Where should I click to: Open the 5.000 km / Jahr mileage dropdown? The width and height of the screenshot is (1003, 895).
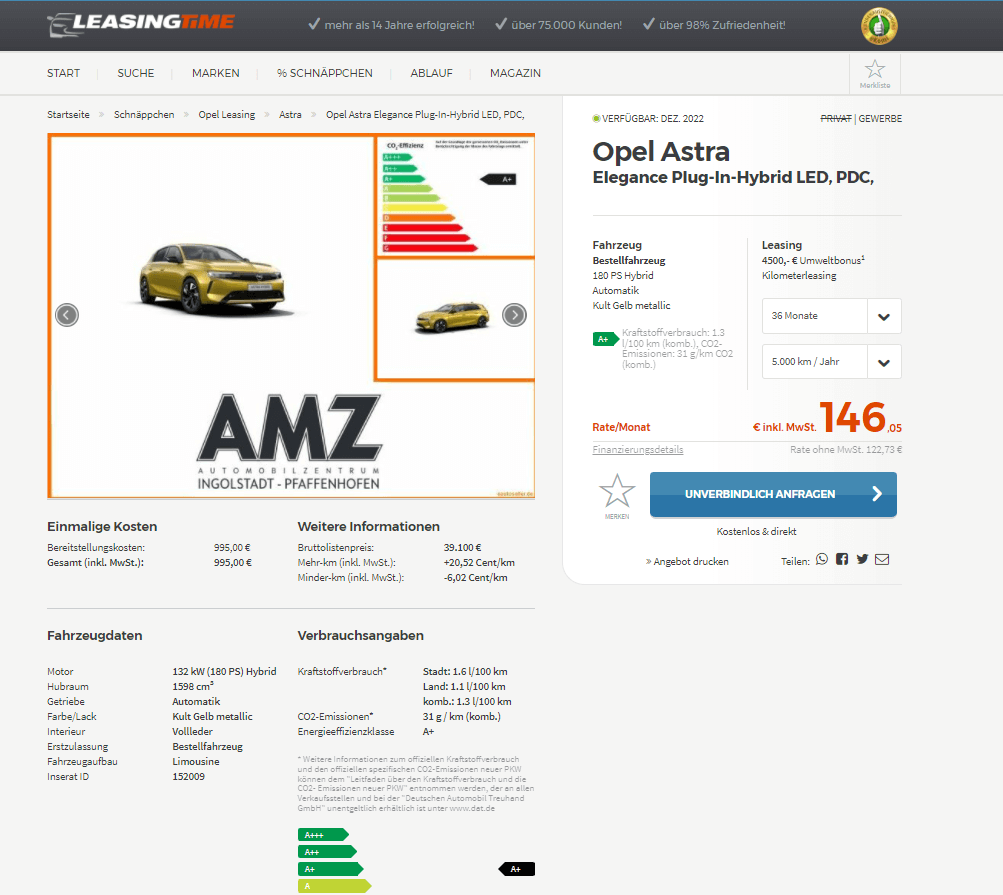pyautogui.click(x=831, y=361)
